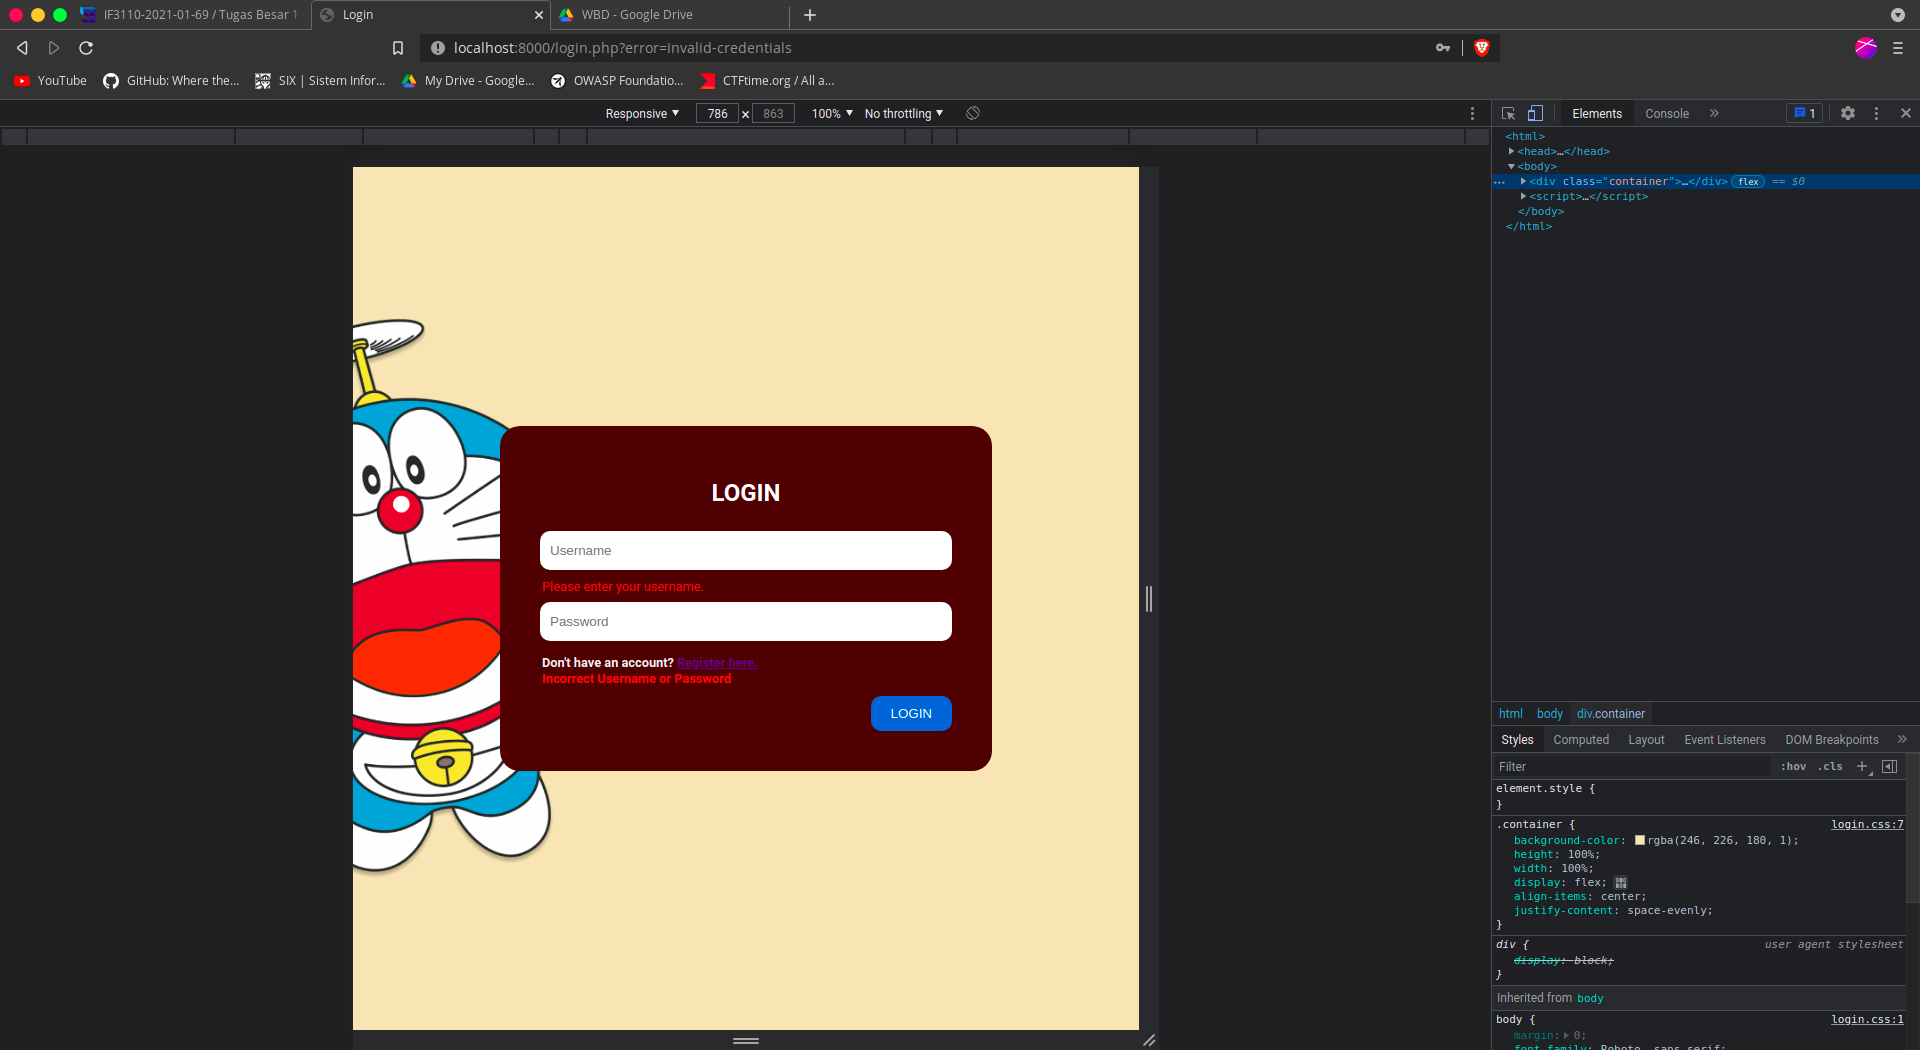Open DevTools customize three-dot menu
Image resolution: width=1920 pixels, height=1050 pixels.
point(1876,114)
